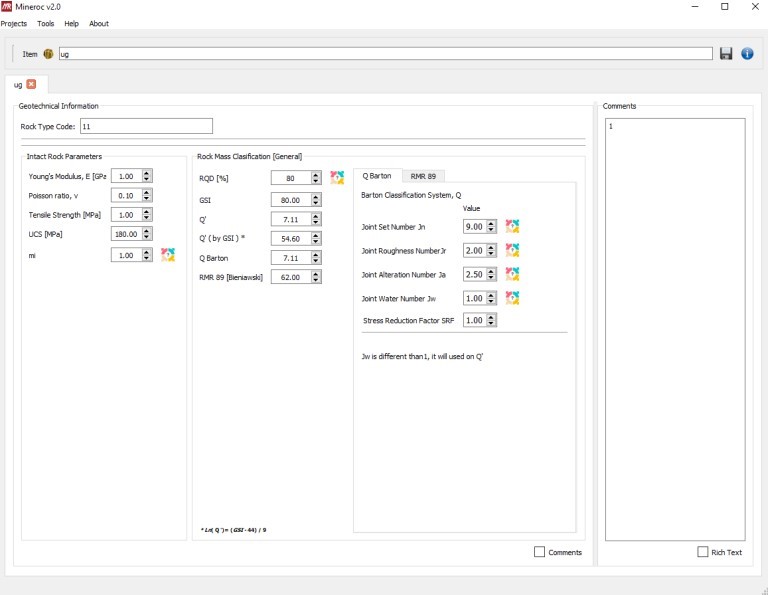Image resolution: width=768 pixels, height=595 pixels.
Task: Open helper icon for Joint Alteration Number Ja
Action: (512, 274)
